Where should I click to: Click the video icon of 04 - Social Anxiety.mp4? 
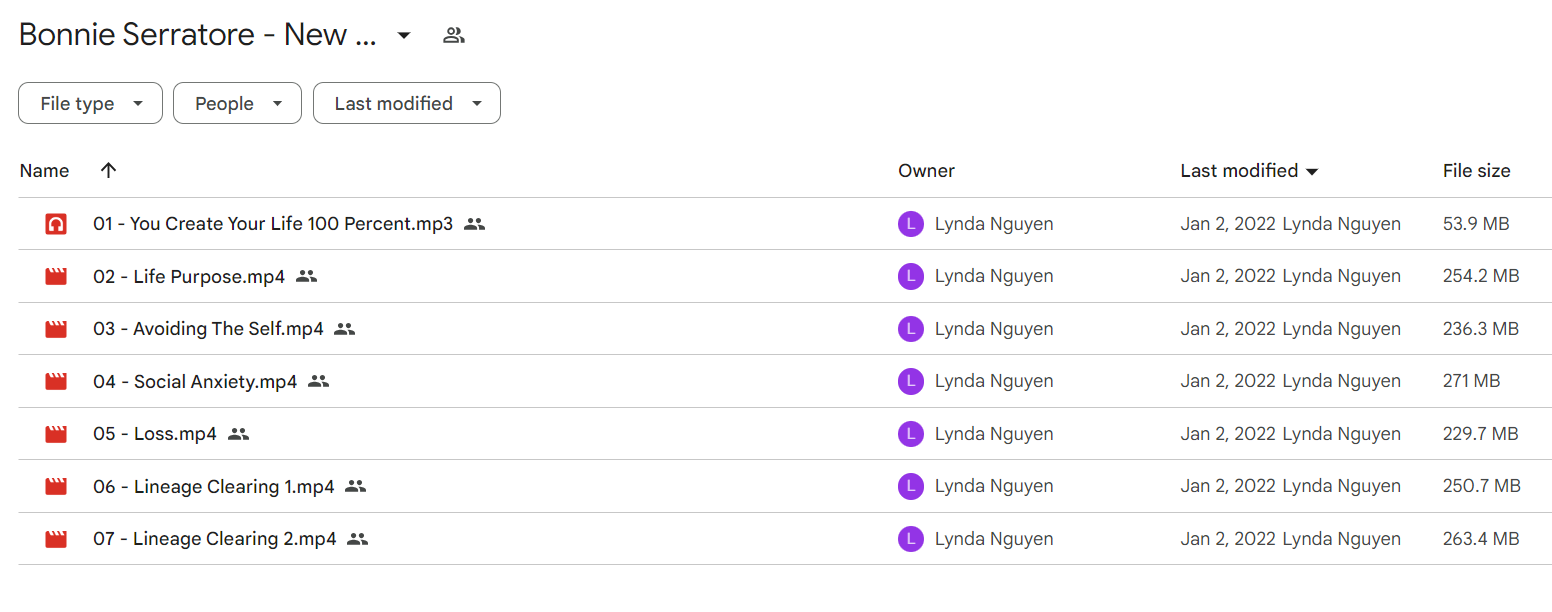56,381
